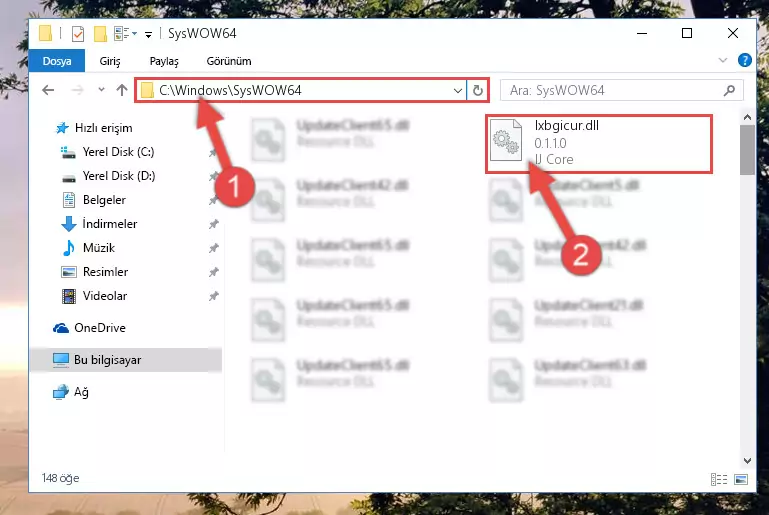Viewport: 769px width, 515px height.
Task: Click the pin icon next to İndirmeler
Action: click(x=213, y=224)
